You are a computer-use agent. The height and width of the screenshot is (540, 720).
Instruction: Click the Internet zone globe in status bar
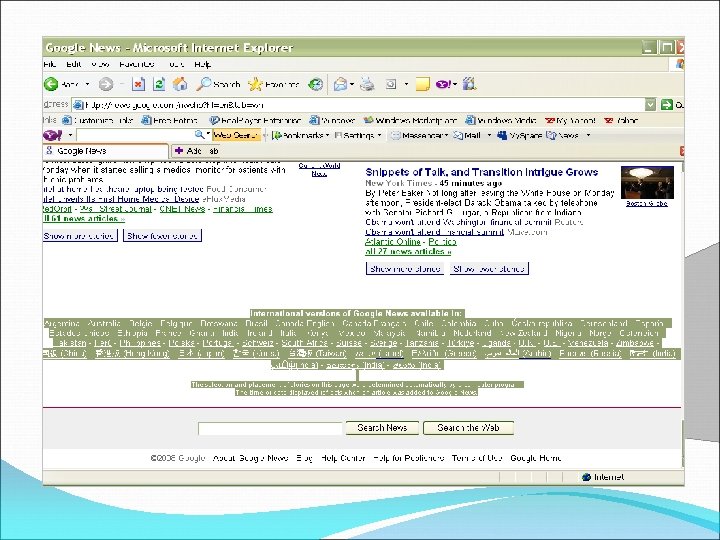coord(586,477)
